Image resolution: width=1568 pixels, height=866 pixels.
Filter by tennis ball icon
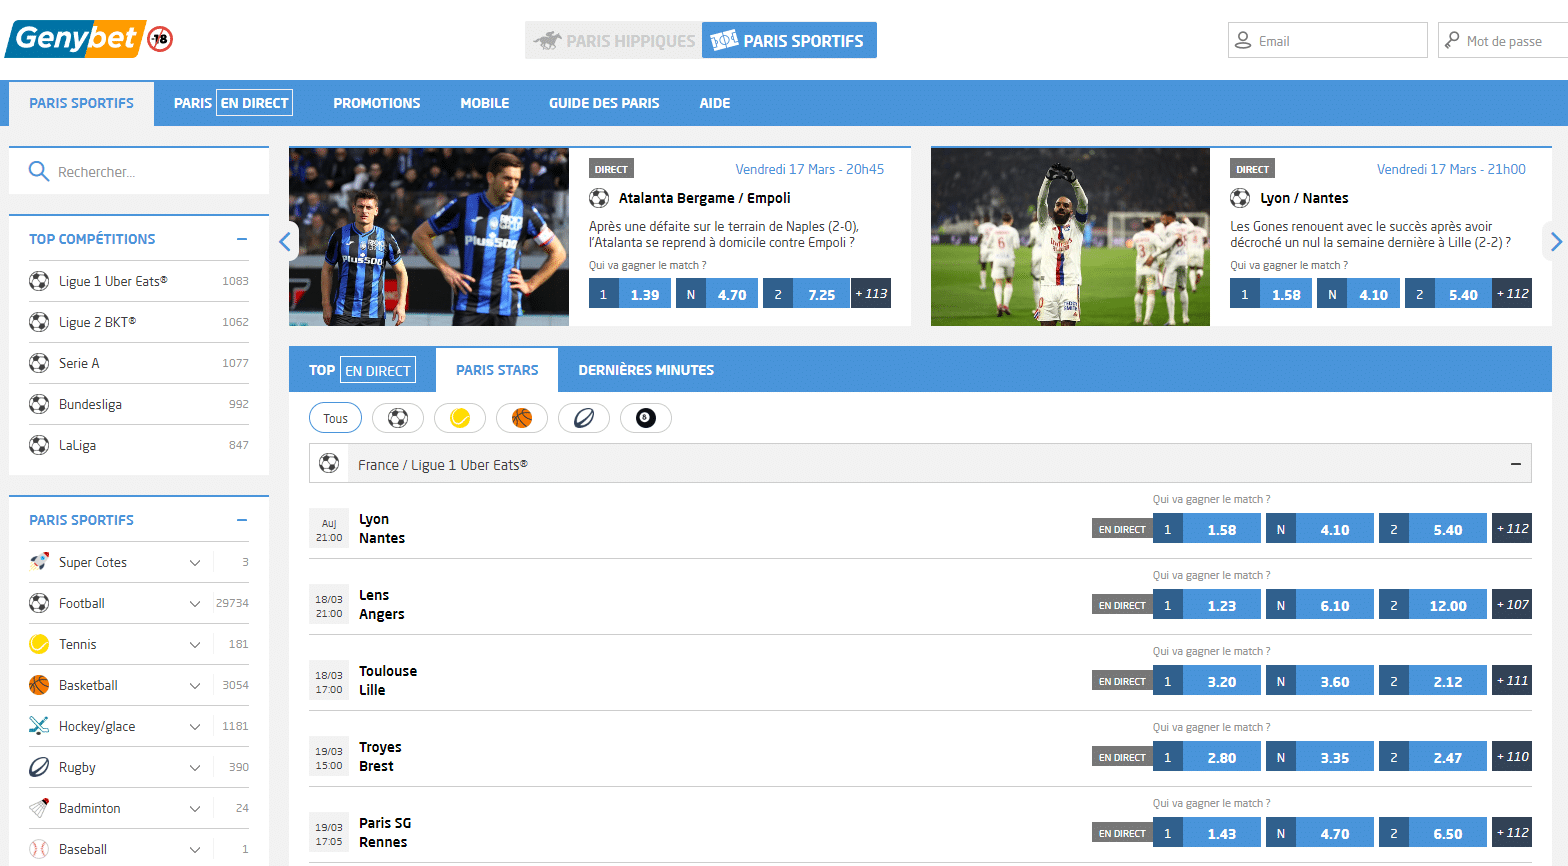coord(460,418)
